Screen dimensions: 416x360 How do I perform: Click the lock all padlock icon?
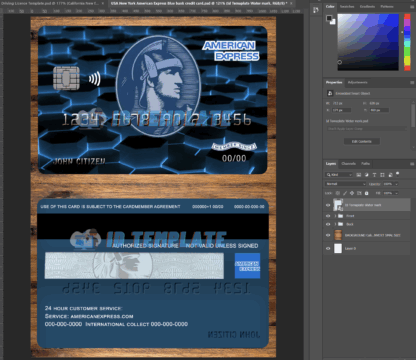(366, 193)
